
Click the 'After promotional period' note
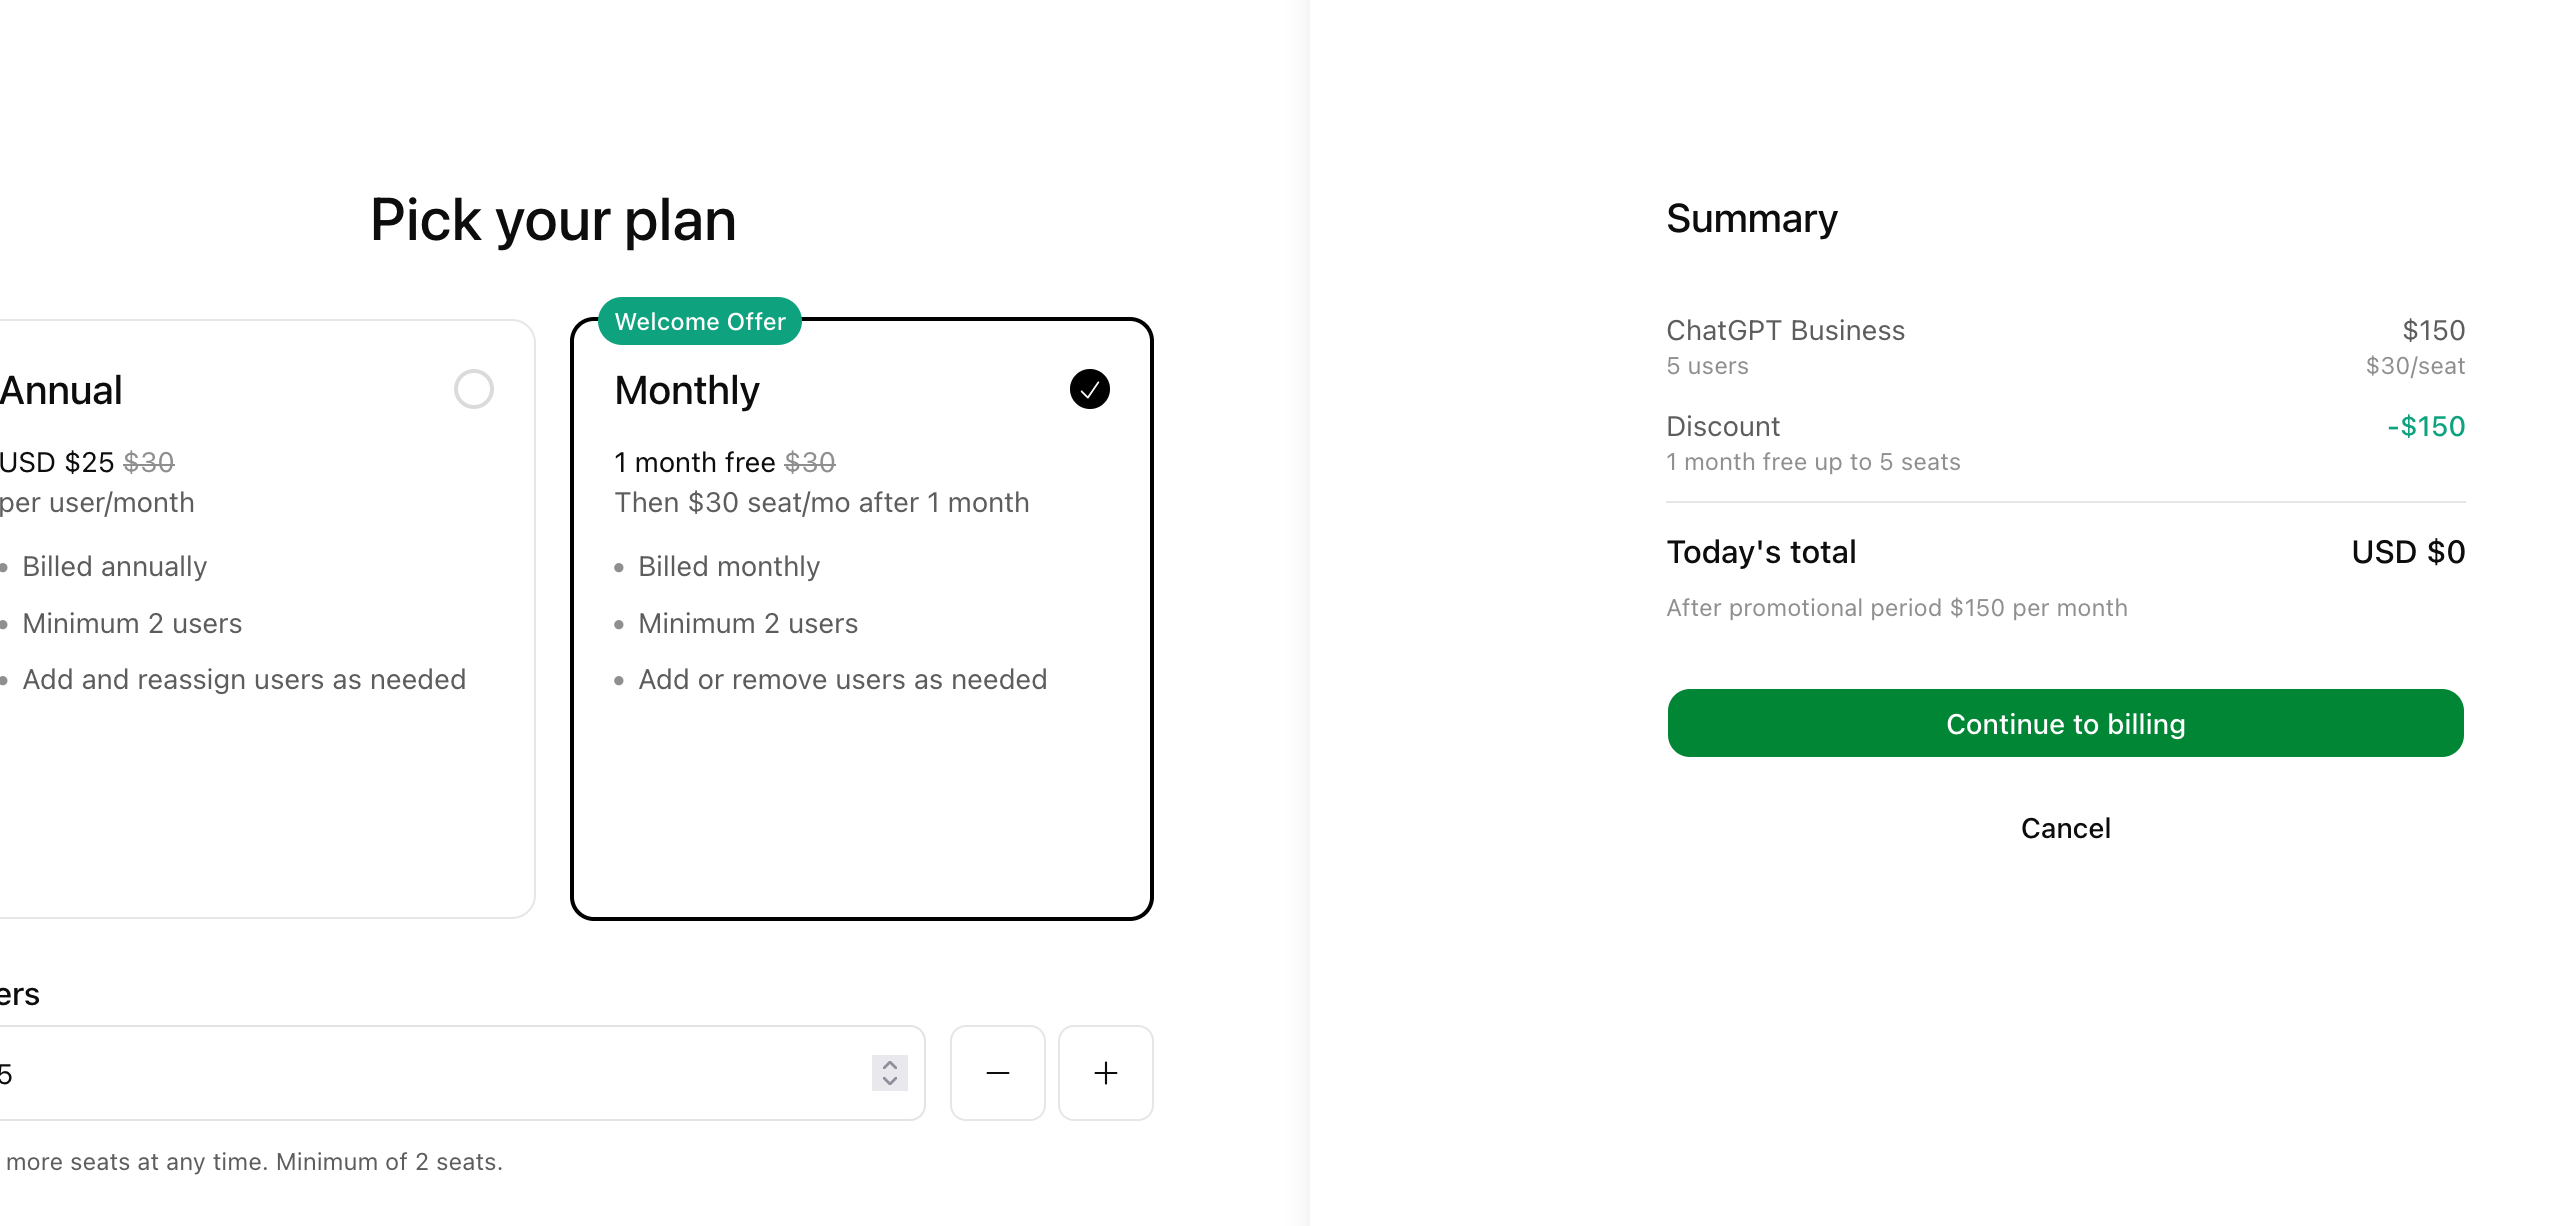pyautogui.click(x=1897, y=608)
